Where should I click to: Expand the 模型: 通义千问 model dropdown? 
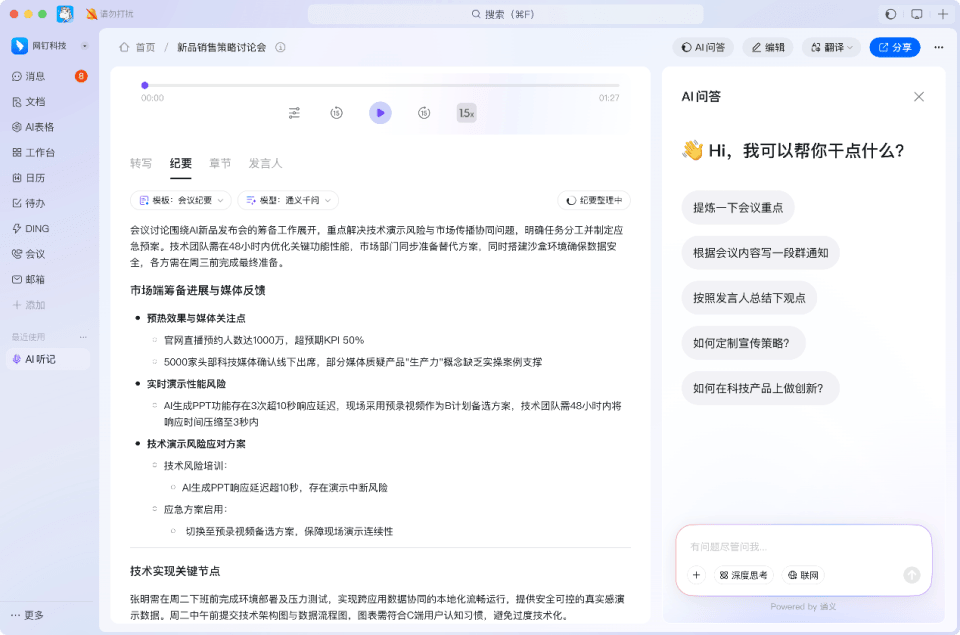(x=287, y=200)
